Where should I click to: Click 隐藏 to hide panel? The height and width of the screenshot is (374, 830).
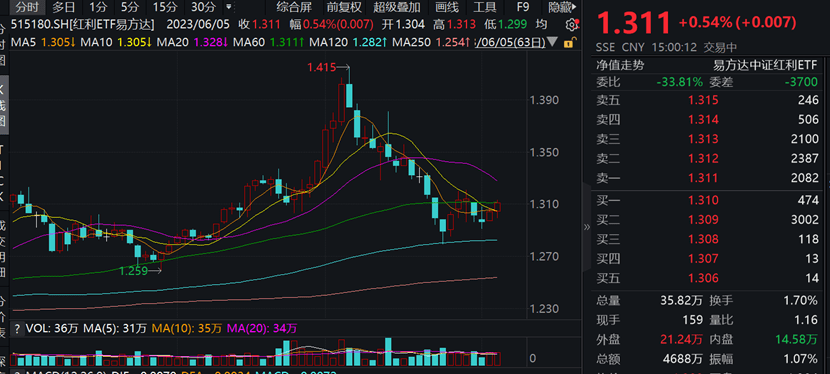click(562, 7)
